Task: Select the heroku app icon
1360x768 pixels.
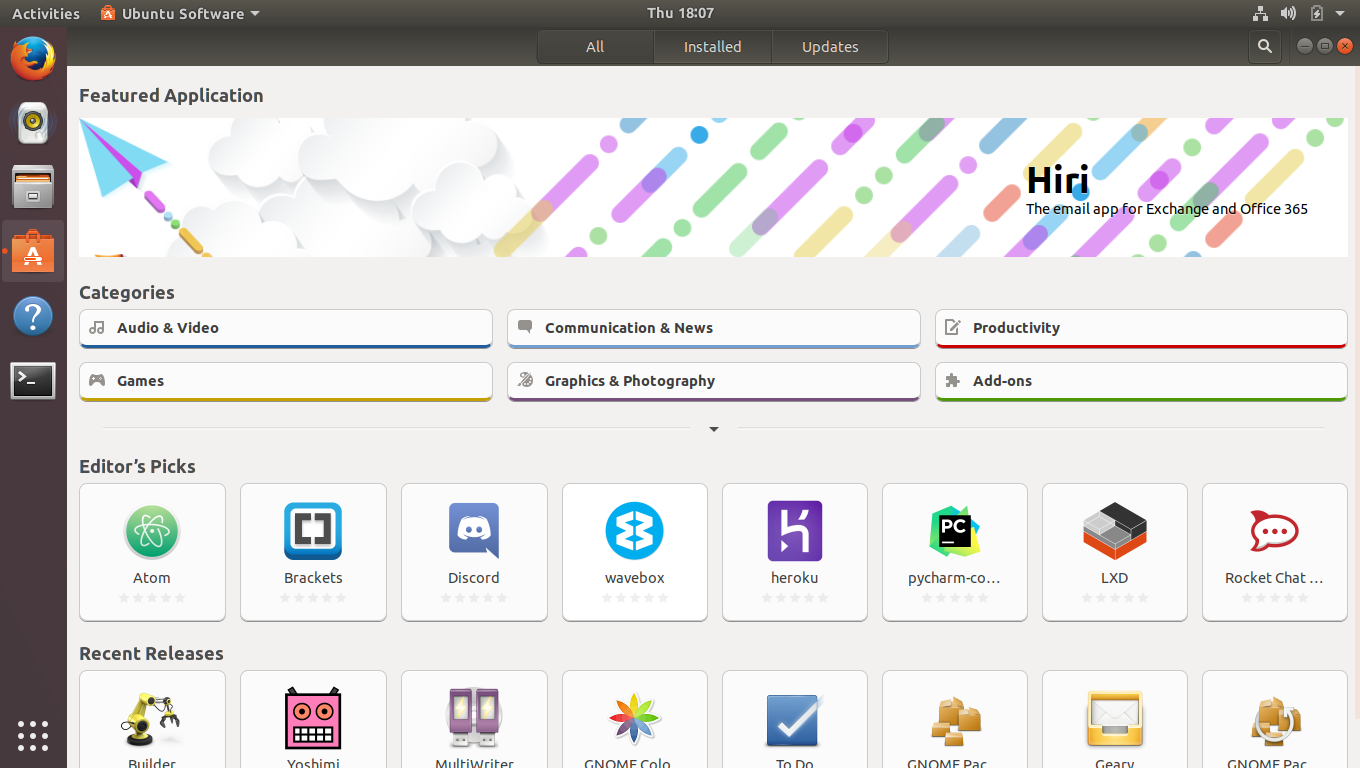Action: click(x=795, y=531)
